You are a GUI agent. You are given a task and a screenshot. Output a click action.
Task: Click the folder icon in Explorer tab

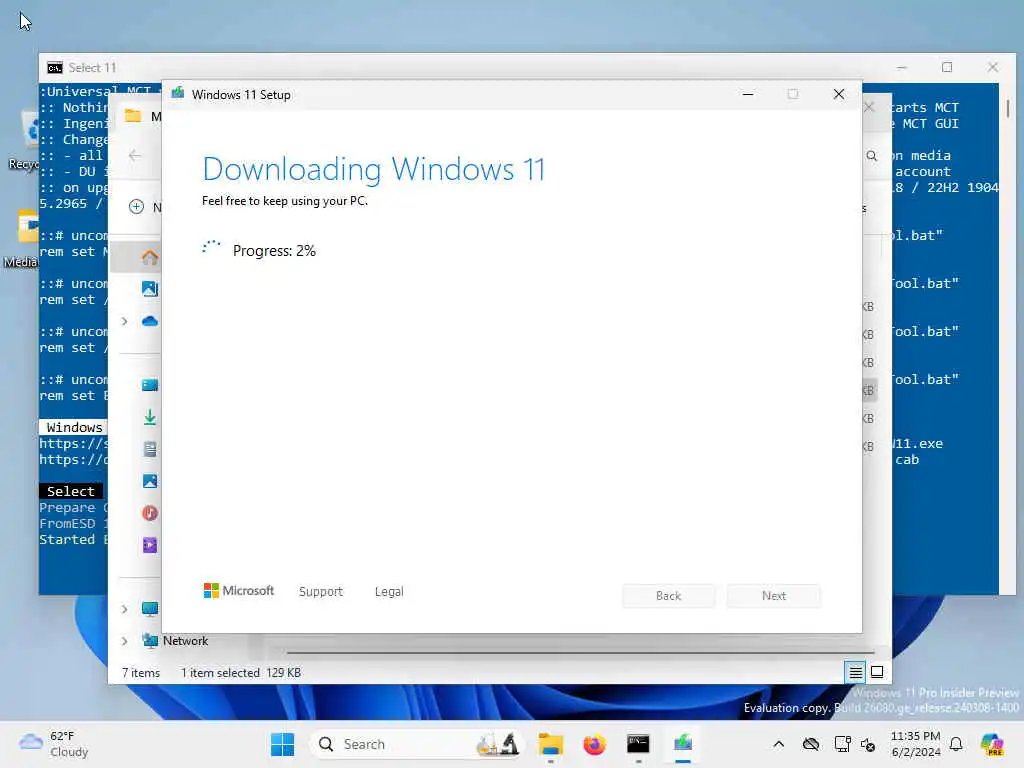pos(133,116)
